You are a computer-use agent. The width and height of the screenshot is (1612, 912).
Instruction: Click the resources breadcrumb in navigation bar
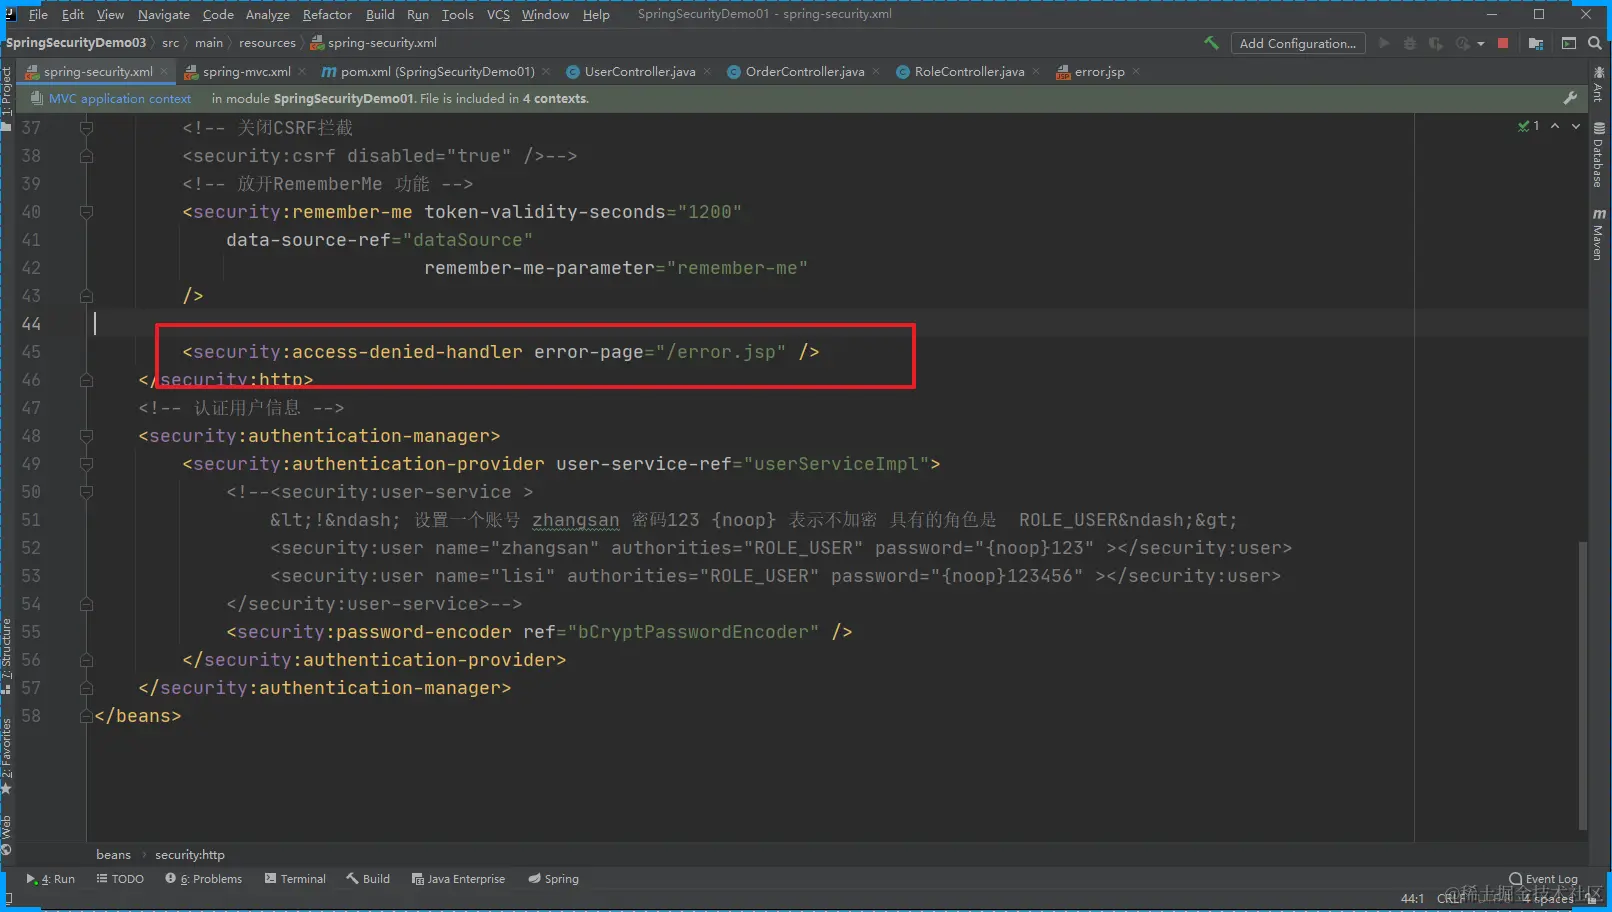coord(267,43)
